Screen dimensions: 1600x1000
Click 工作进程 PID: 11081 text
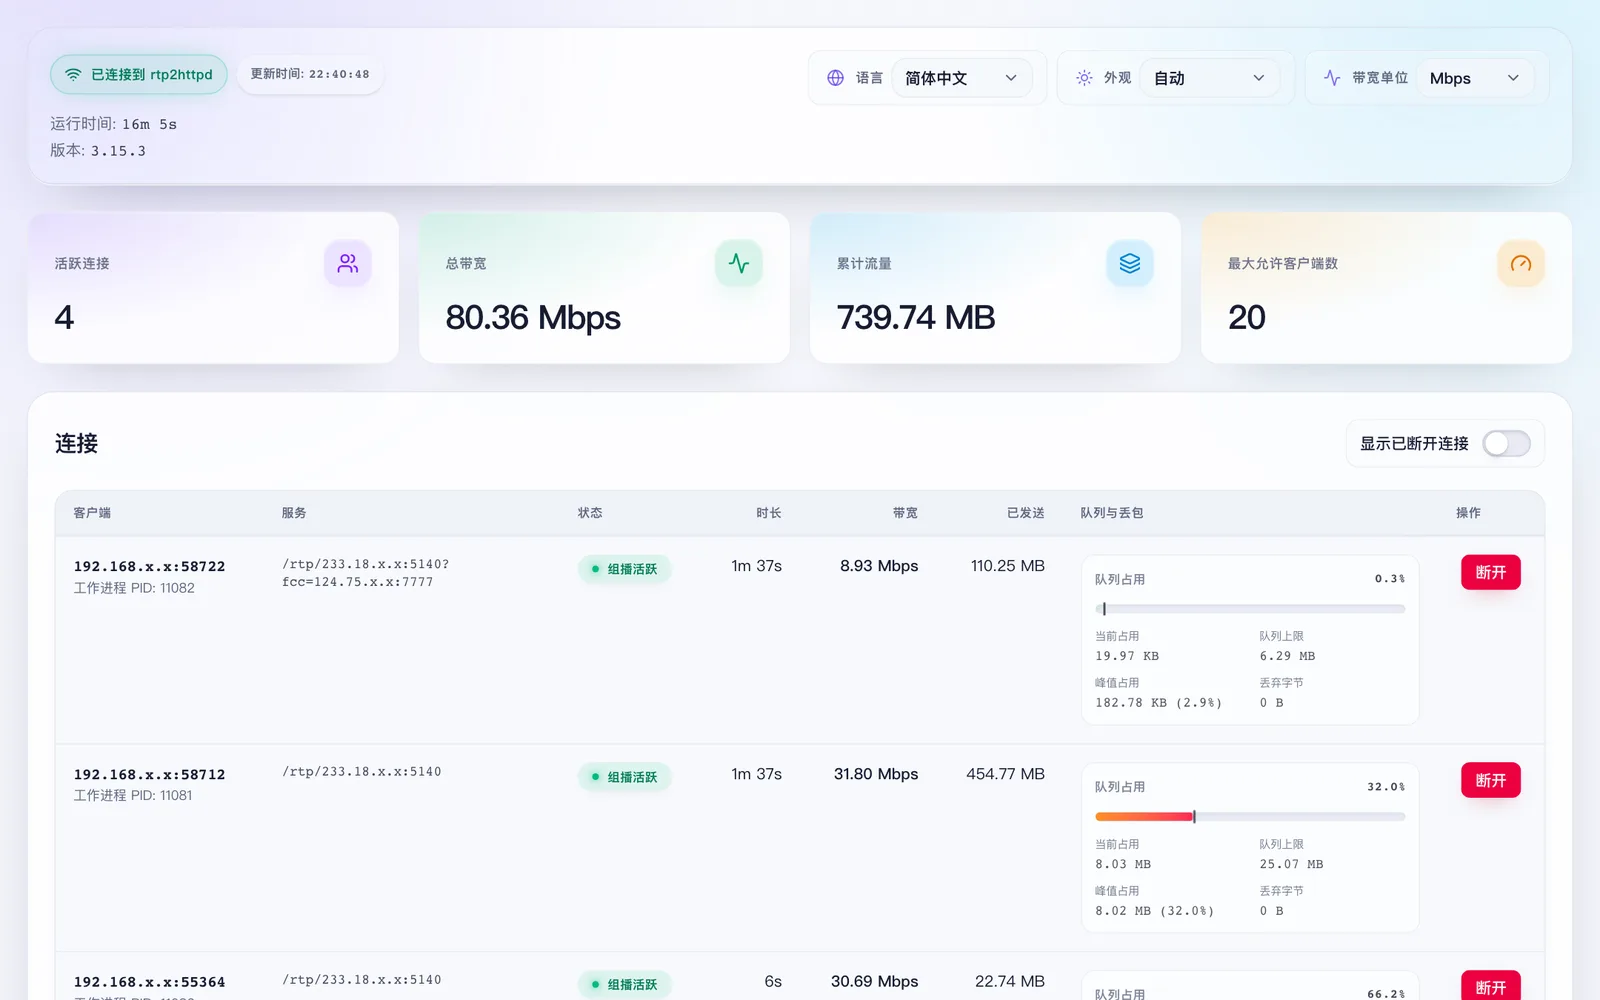pyautogui.click(x=133, y=796)
